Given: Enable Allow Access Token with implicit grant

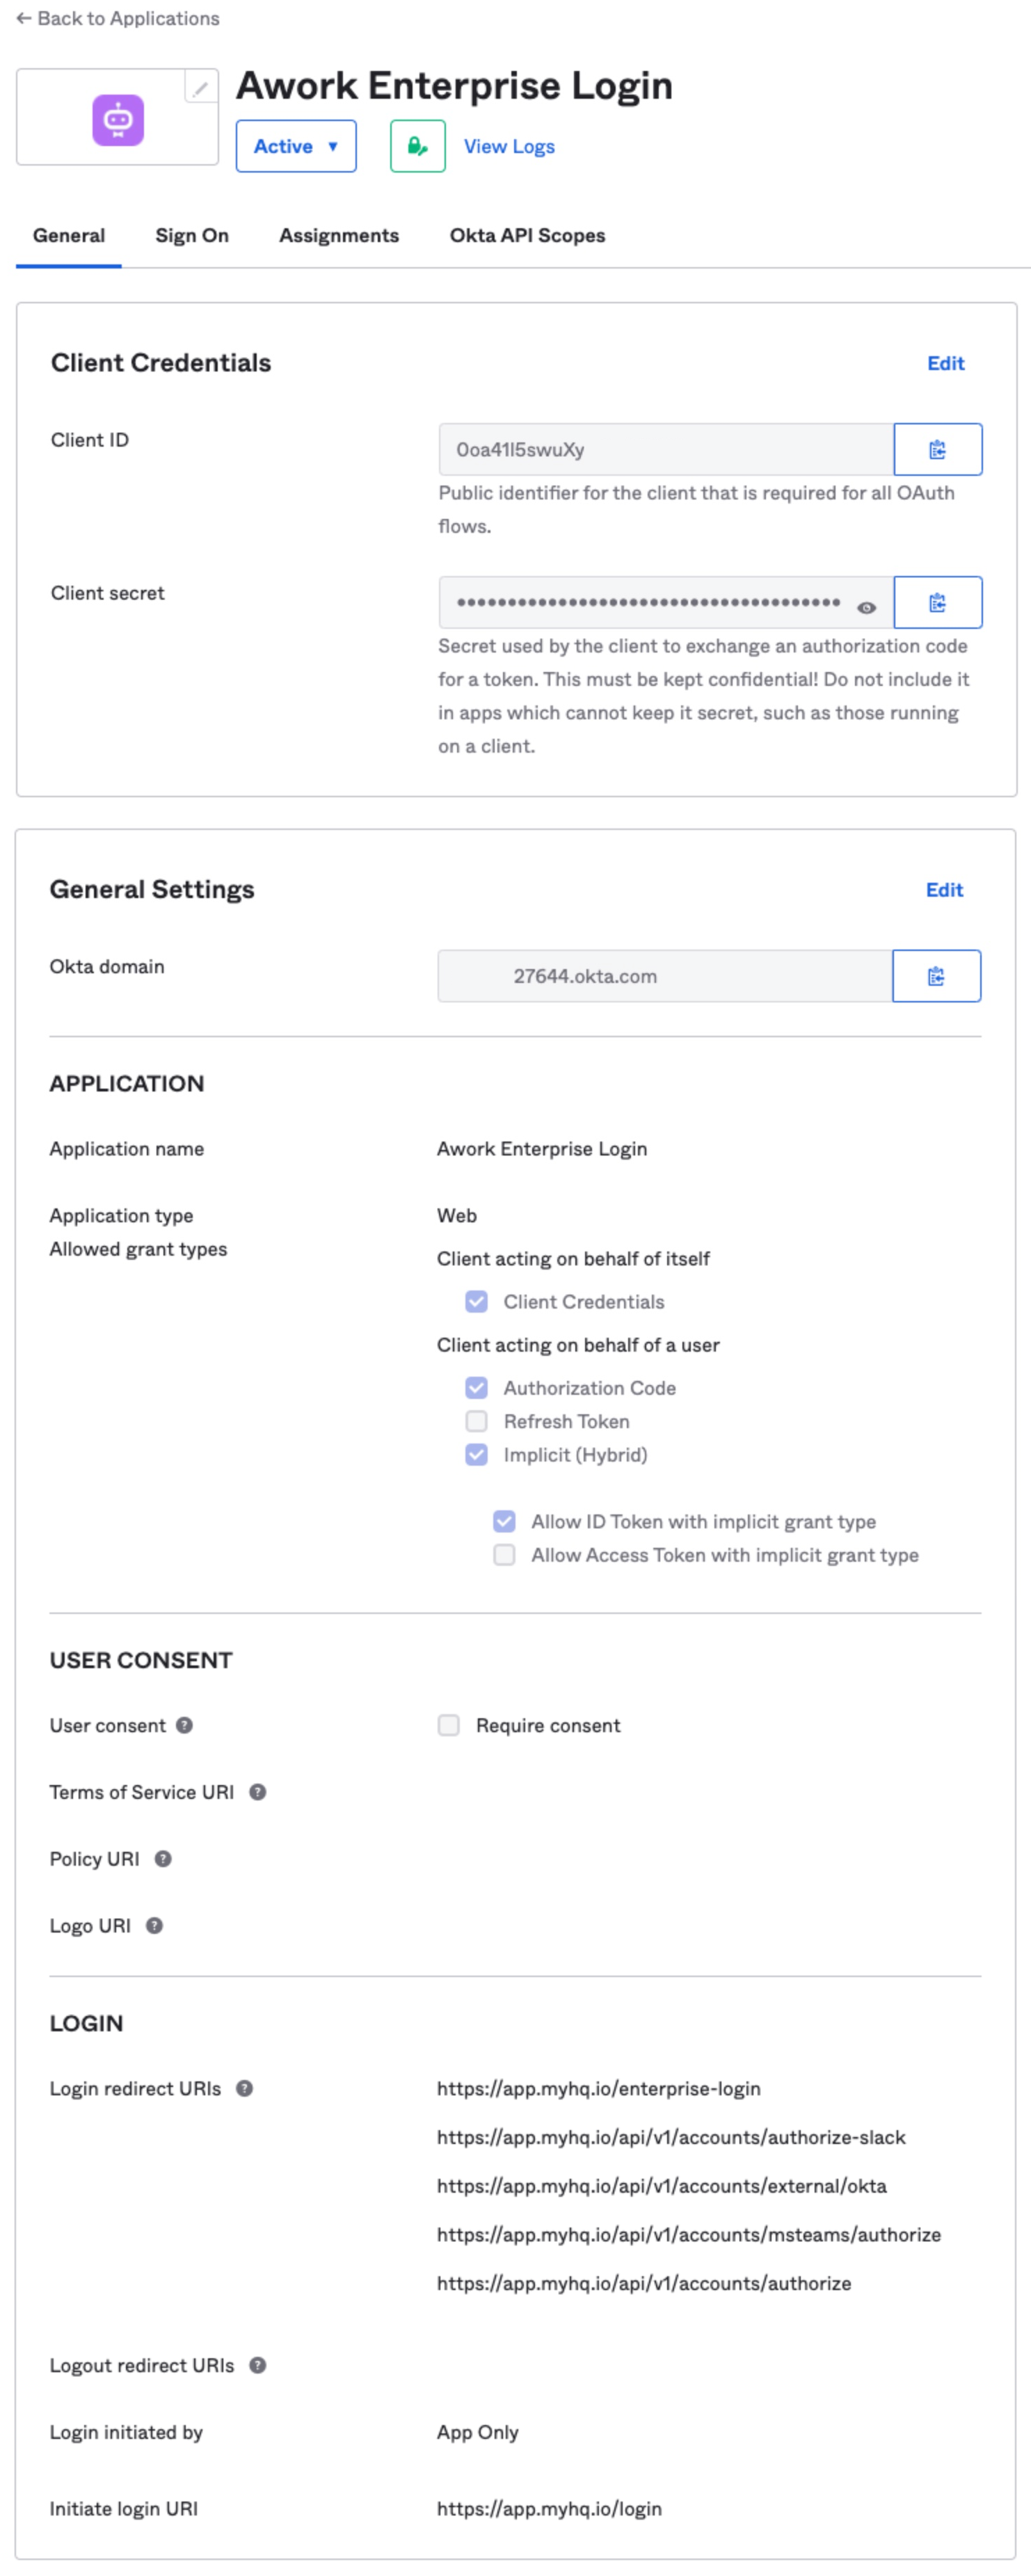Looking at the screenshot, I should point(504,1555).
